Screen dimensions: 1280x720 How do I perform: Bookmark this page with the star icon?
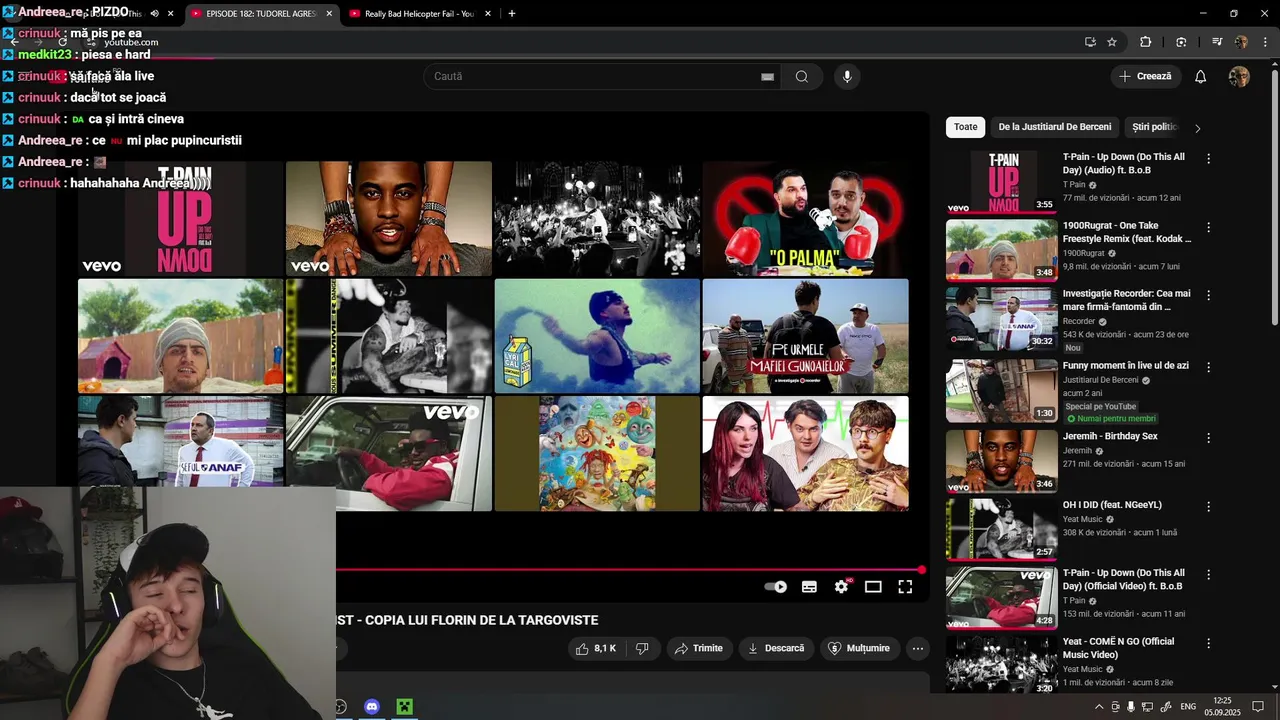[x=1112, y=42]
